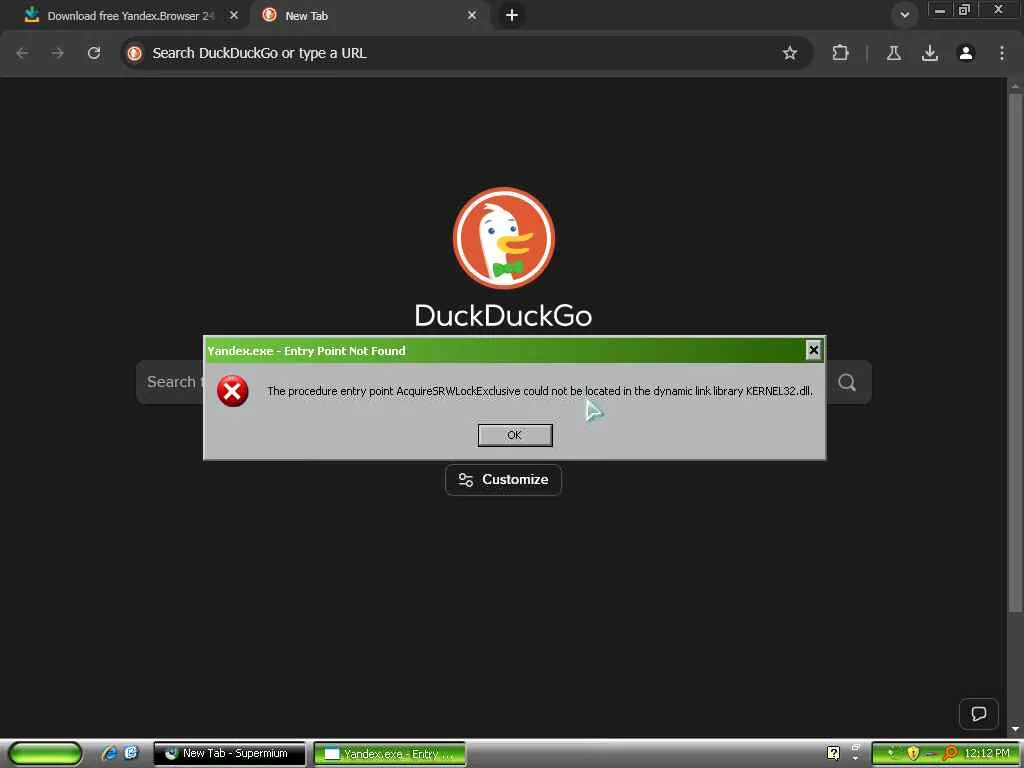Switch to New Tab - Supermium taskbar button
This screenshot has height=768, width=1024.
pyautogui.click(x=229, y=754)
